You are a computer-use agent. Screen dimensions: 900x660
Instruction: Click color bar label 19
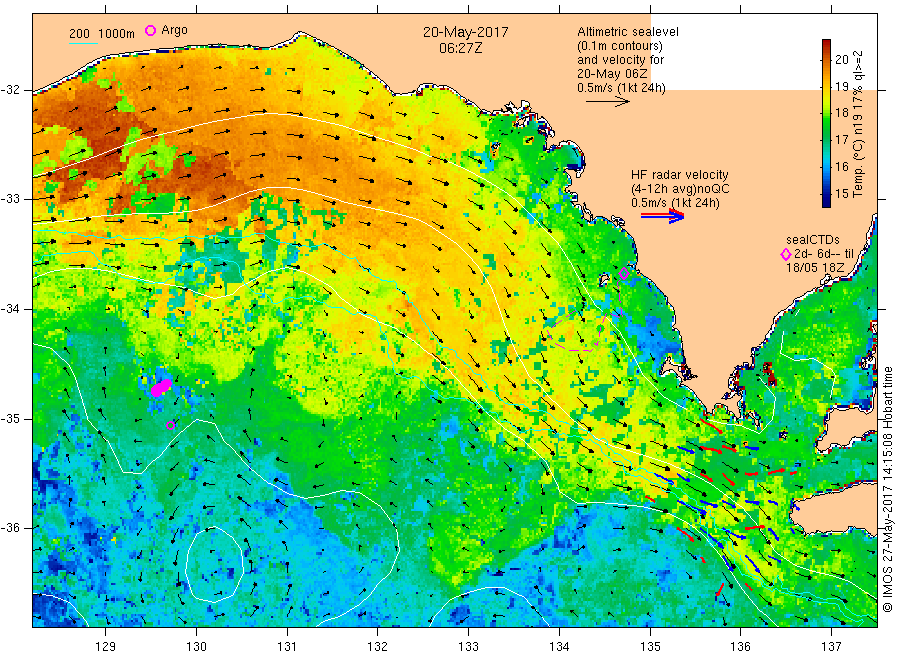pyautogui.click(x=841, y=86)
